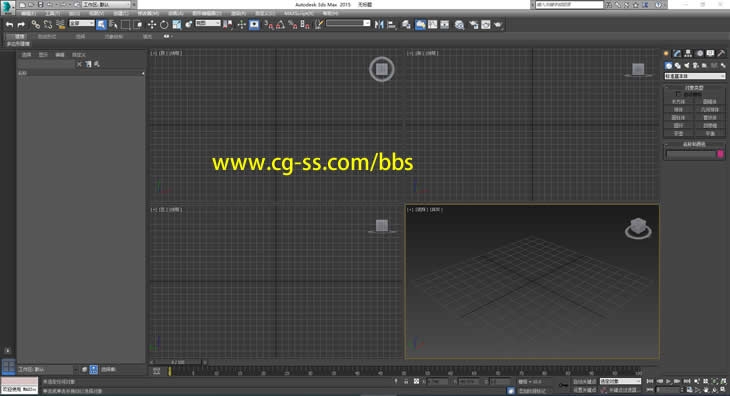Open the Workspace dropdown in title bar
This screenshot has width=730, height=396.
click(x=107, y=4)
